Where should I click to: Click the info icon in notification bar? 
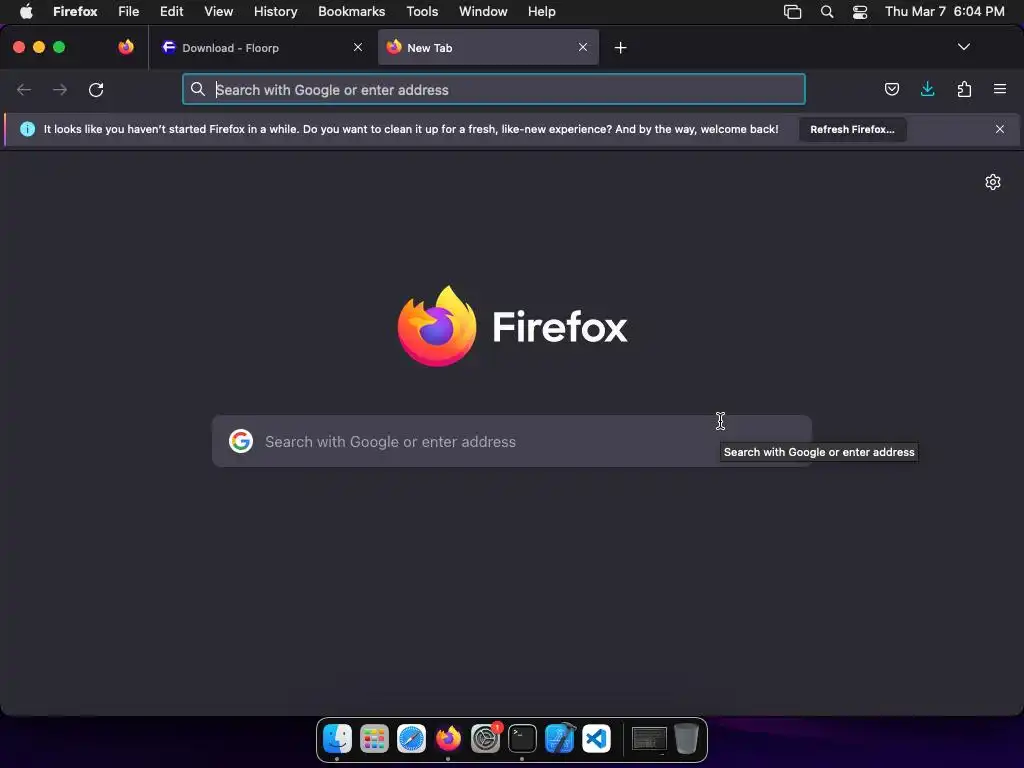[27, 129]
